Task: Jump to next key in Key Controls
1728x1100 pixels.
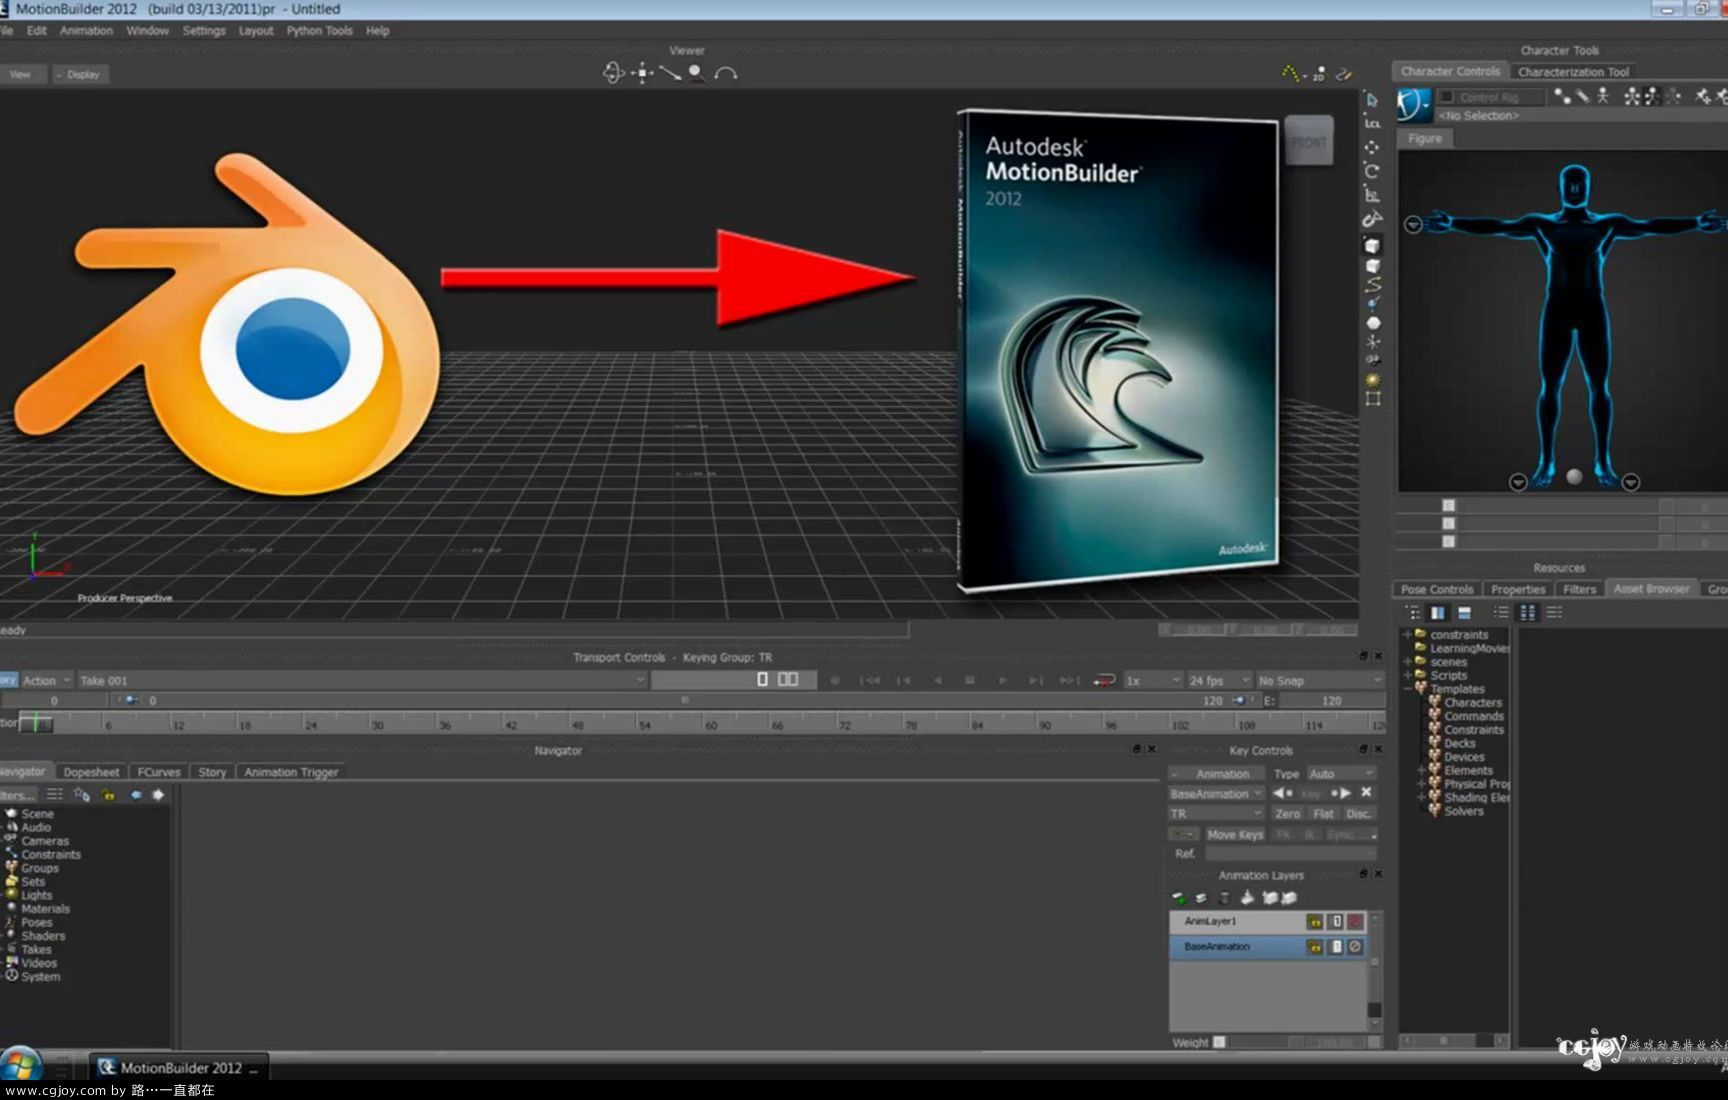Action: [1341, 793]
